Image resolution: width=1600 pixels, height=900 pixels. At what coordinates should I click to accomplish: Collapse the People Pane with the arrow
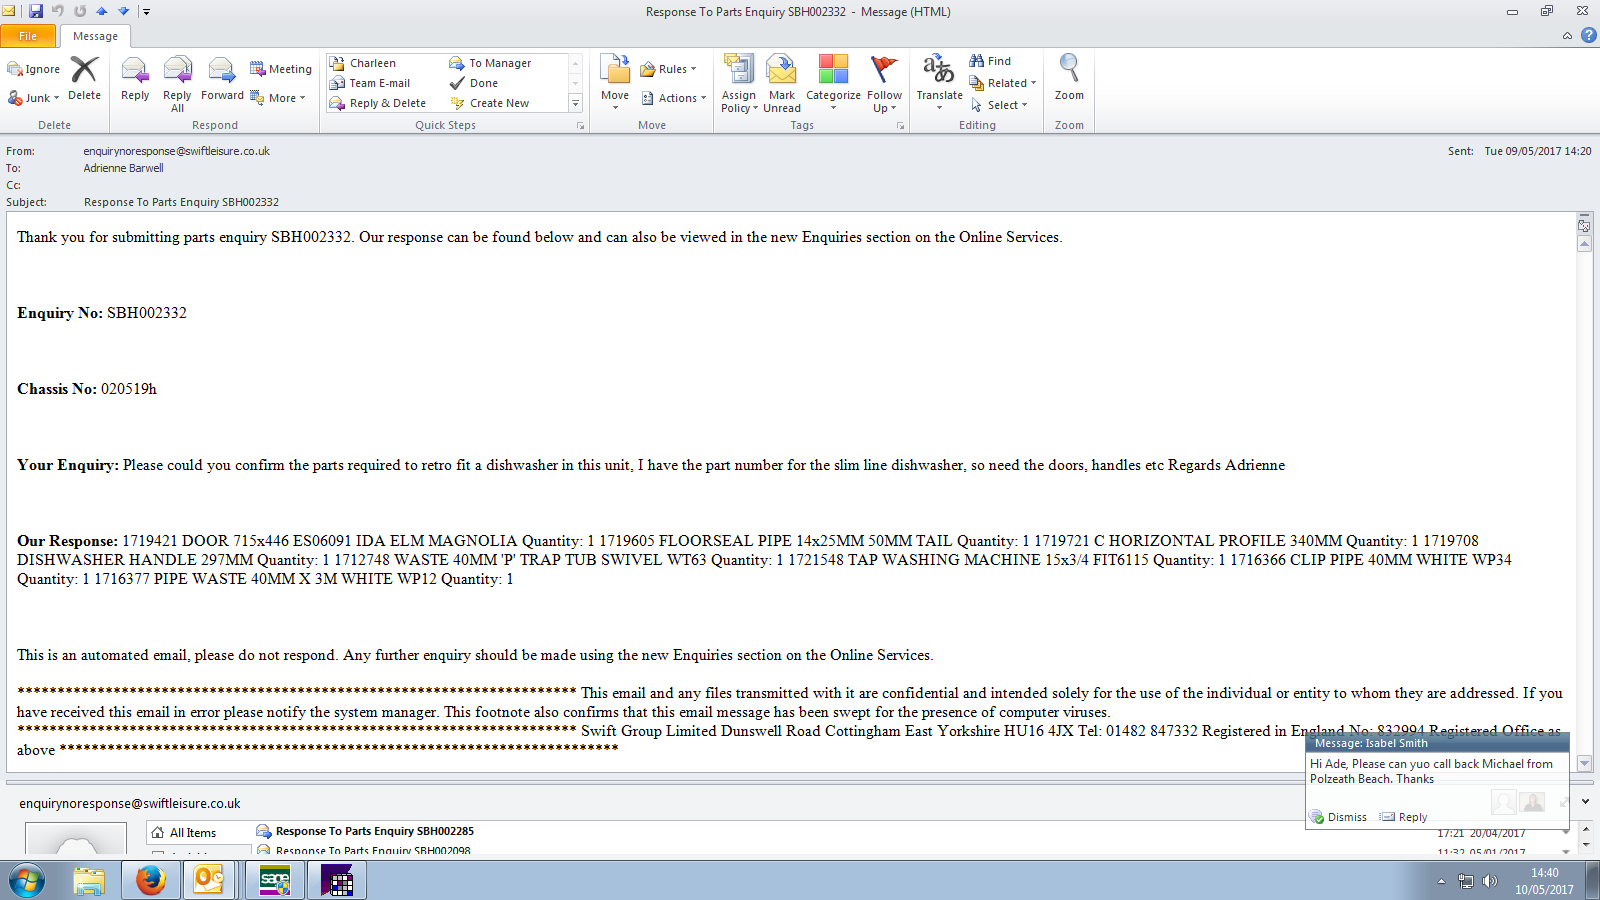[x=1585, y=802]
